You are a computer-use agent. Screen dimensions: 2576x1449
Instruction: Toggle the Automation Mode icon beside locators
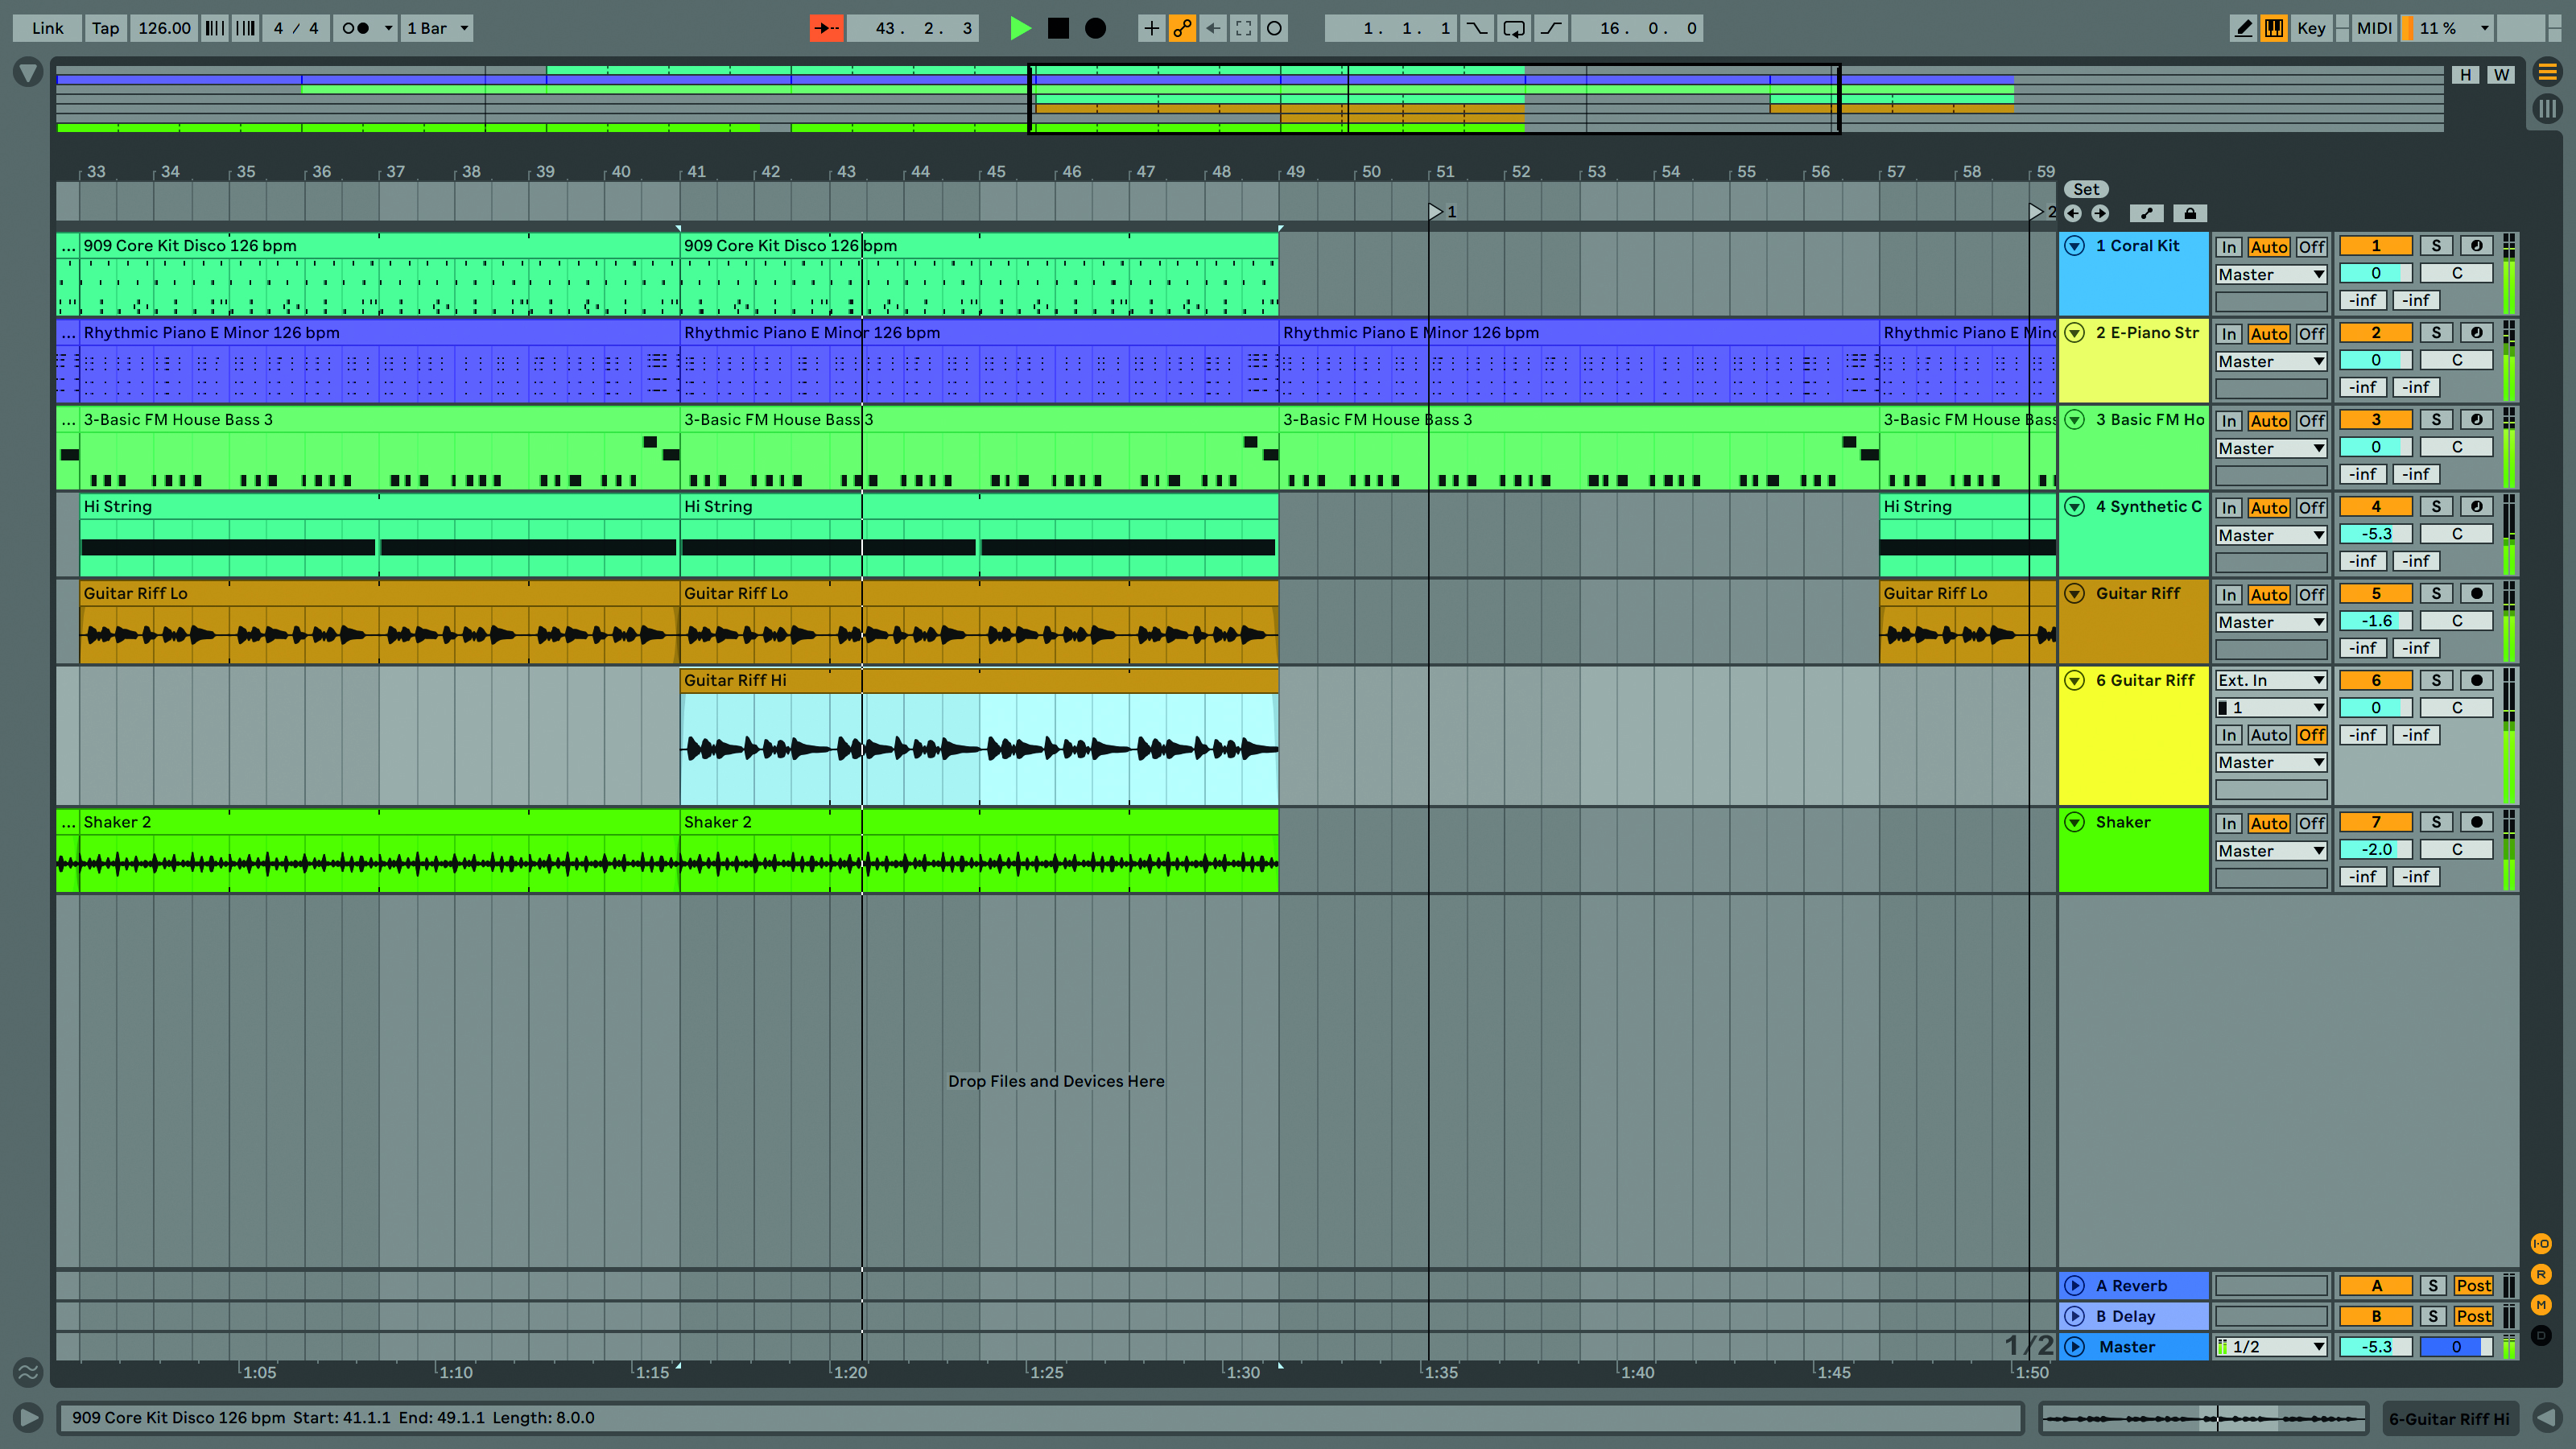pos(2146,213)
